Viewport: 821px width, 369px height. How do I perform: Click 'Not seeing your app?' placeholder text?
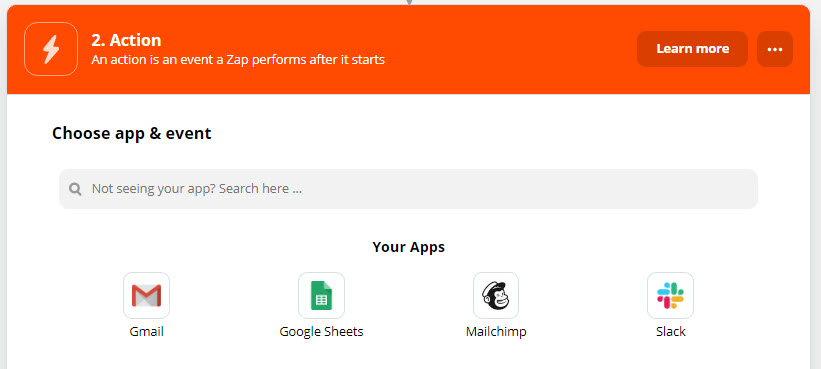(x=153, y=189)
